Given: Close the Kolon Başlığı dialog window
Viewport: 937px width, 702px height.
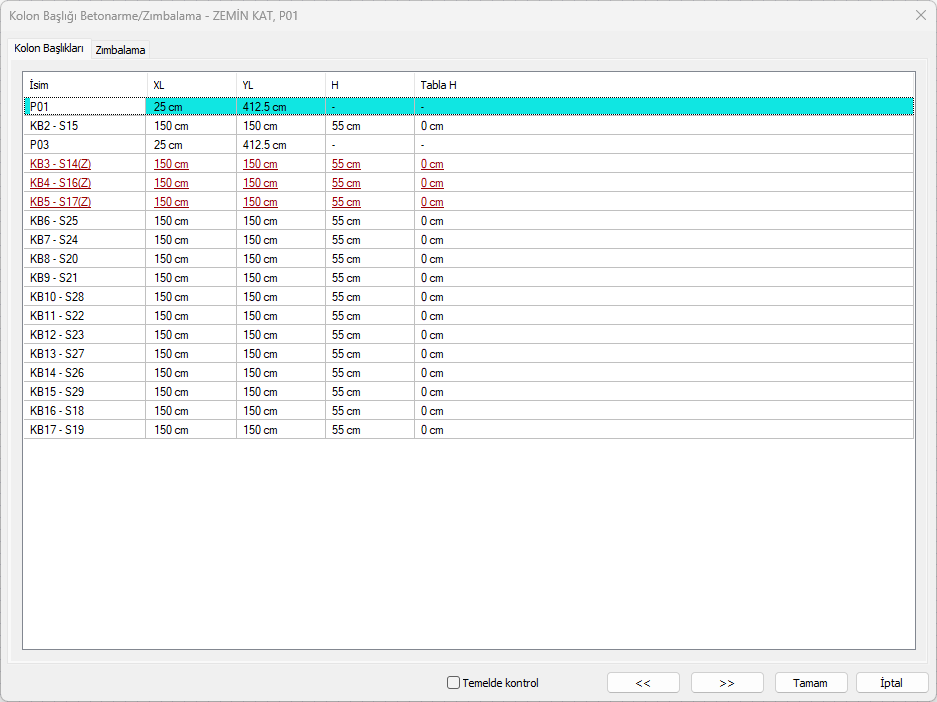Looking at the screenshot, I should pos(920,15).
